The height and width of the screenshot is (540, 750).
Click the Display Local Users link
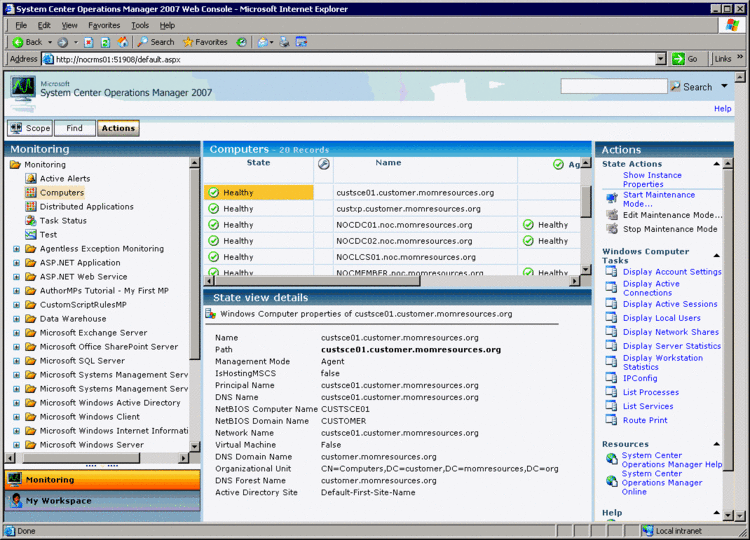click(x=662, y=318)
